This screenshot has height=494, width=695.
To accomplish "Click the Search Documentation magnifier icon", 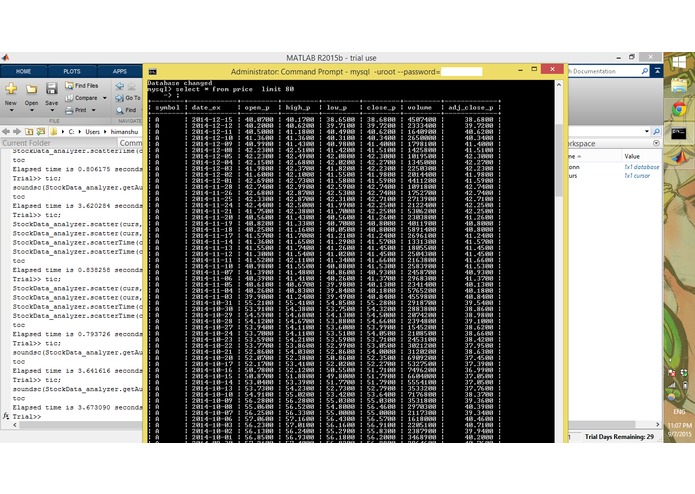I will point(644,71).
